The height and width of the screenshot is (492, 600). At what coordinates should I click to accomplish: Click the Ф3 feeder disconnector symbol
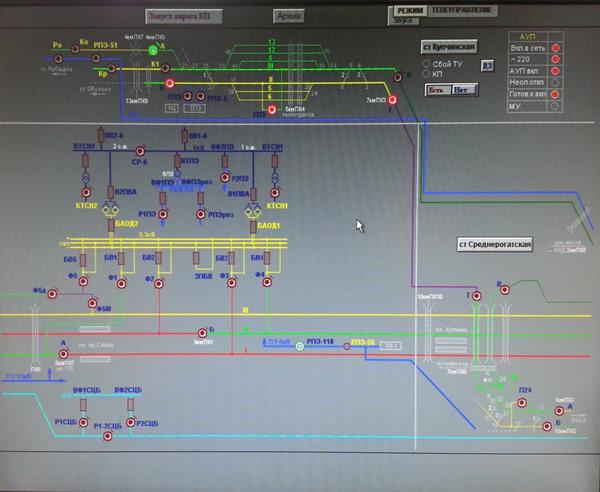pyautogui.click(x=232, y=283)
